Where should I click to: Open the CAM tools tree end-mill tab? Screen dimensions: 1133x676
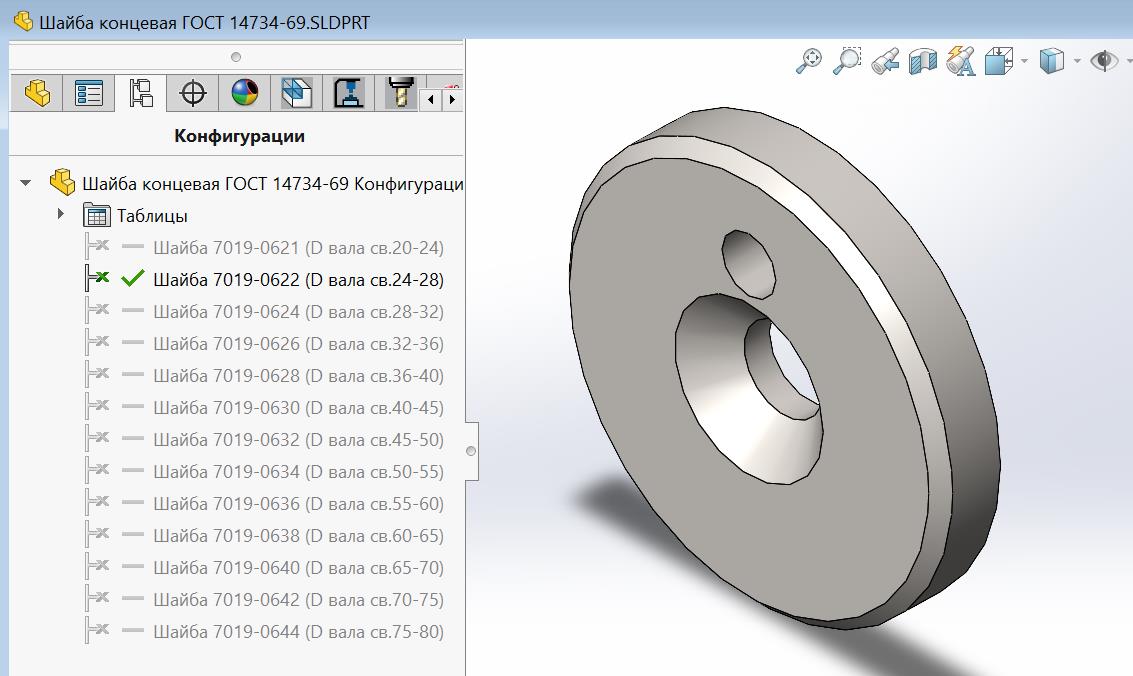(400, 93)
